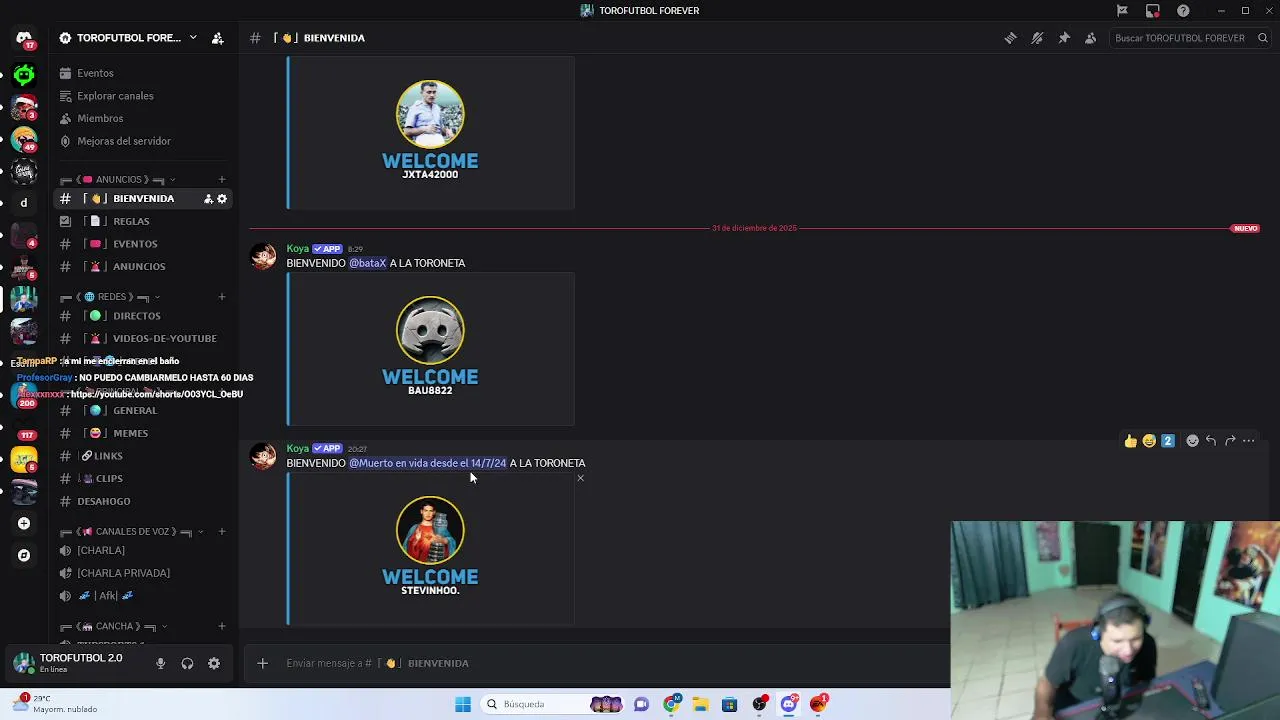Click Koya username on 8:29 message
This screenshot has width=1280, height=720.
click(x=298, y=249)
